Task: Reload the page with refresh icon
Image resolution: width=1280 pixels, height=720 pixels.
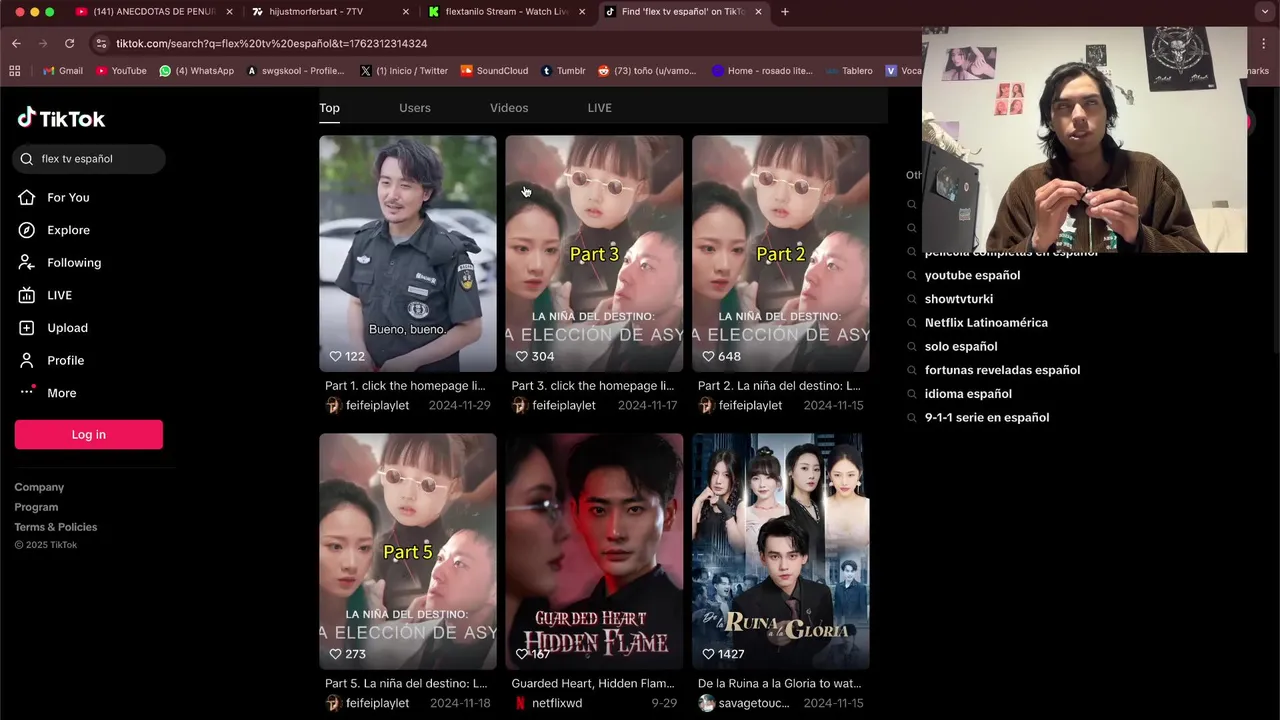Action: click(x=69, y=44)
